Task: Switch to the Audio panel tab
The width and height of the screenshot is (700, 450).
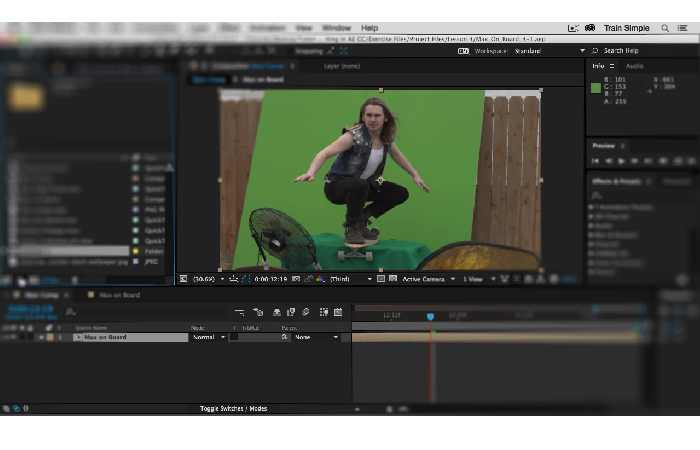Action: coord(634,66)
